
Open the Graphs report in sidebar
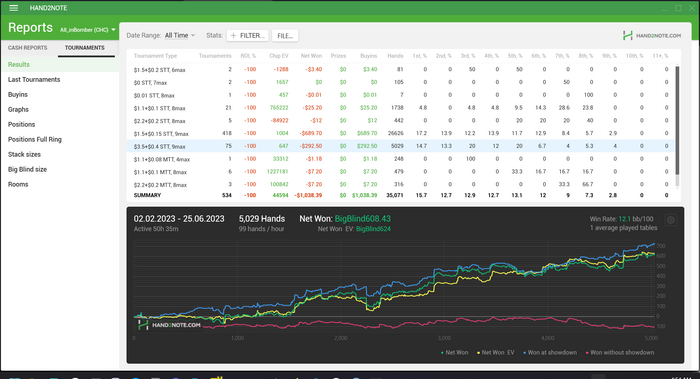[18, 109]
